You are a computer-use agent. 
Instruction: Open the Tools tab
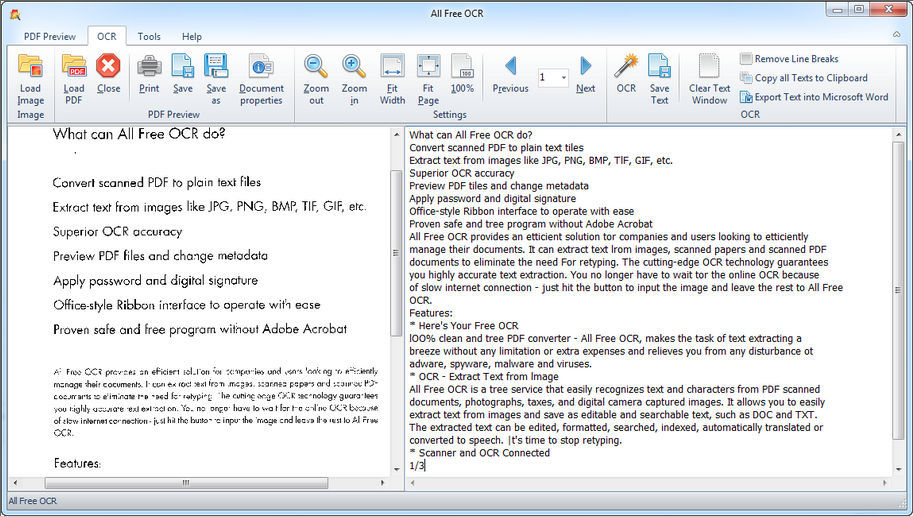(149, 36)
